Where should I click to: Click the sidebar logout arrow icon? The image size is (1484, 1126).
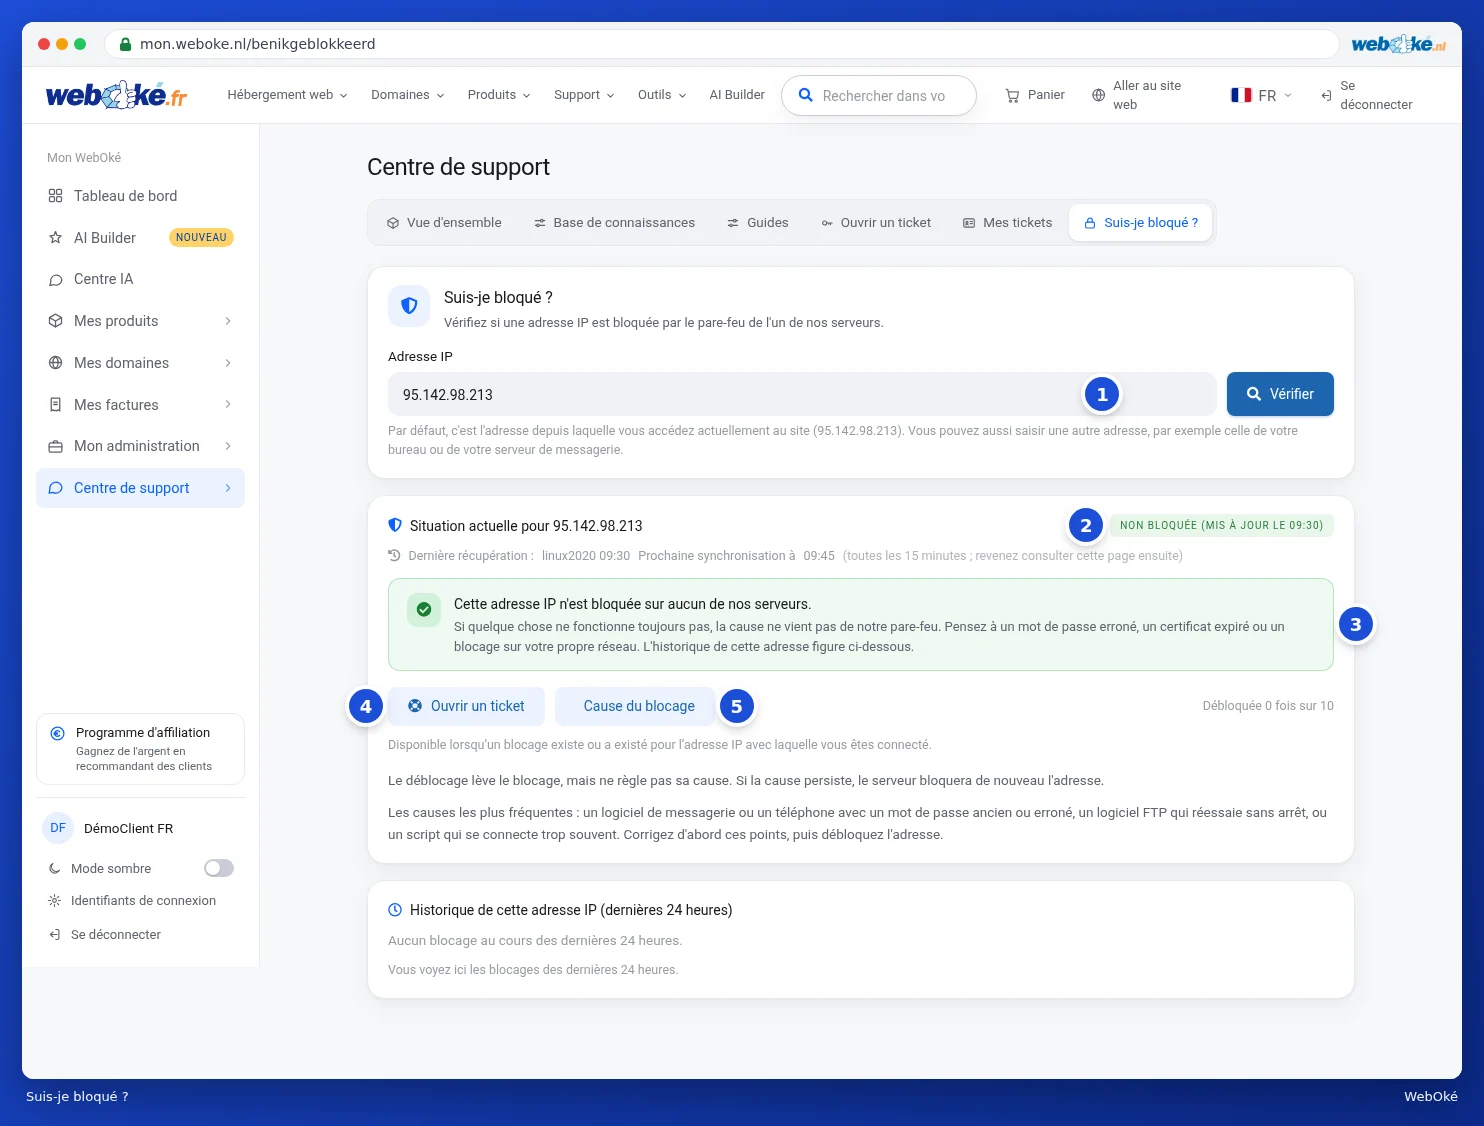click(x=54, y=935)
